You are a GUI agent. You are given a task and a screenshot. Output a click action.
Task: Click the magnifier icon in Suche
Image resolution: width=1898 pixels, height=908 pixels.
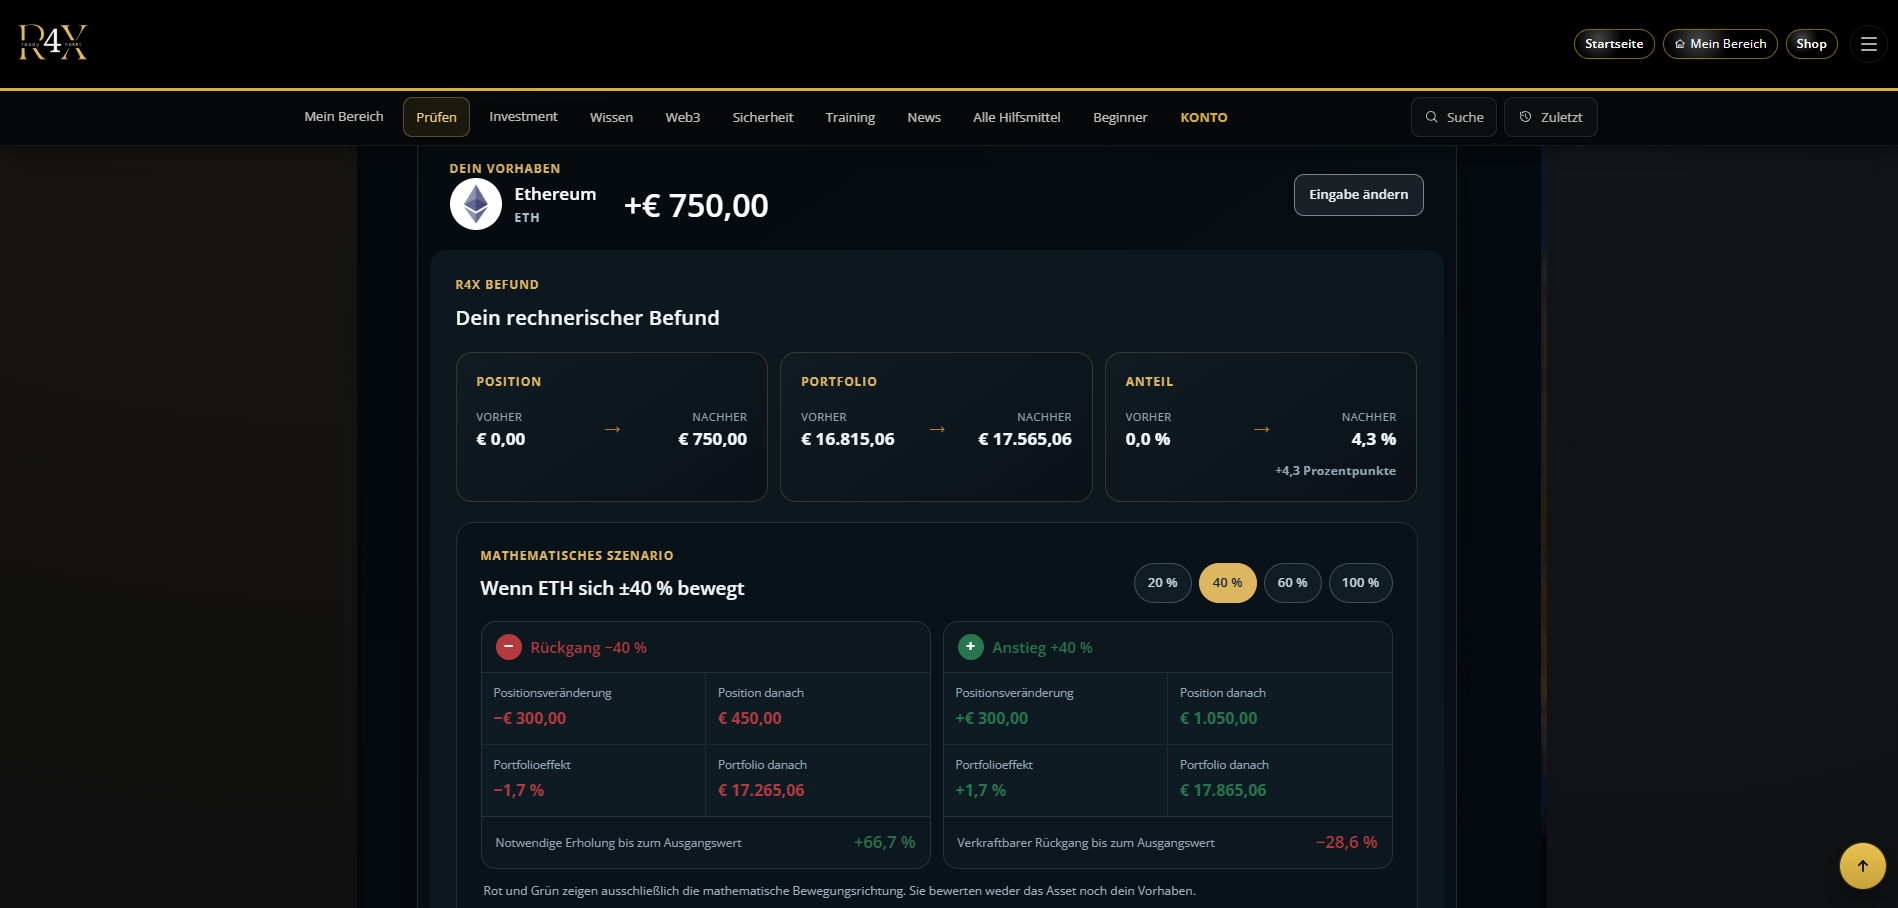tap(1432, 117)
